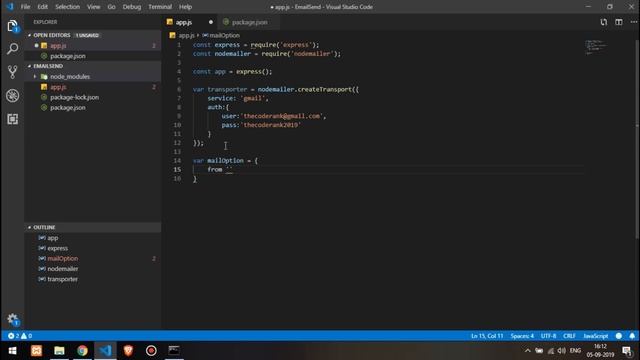Open the View menu

click(93, 7)
